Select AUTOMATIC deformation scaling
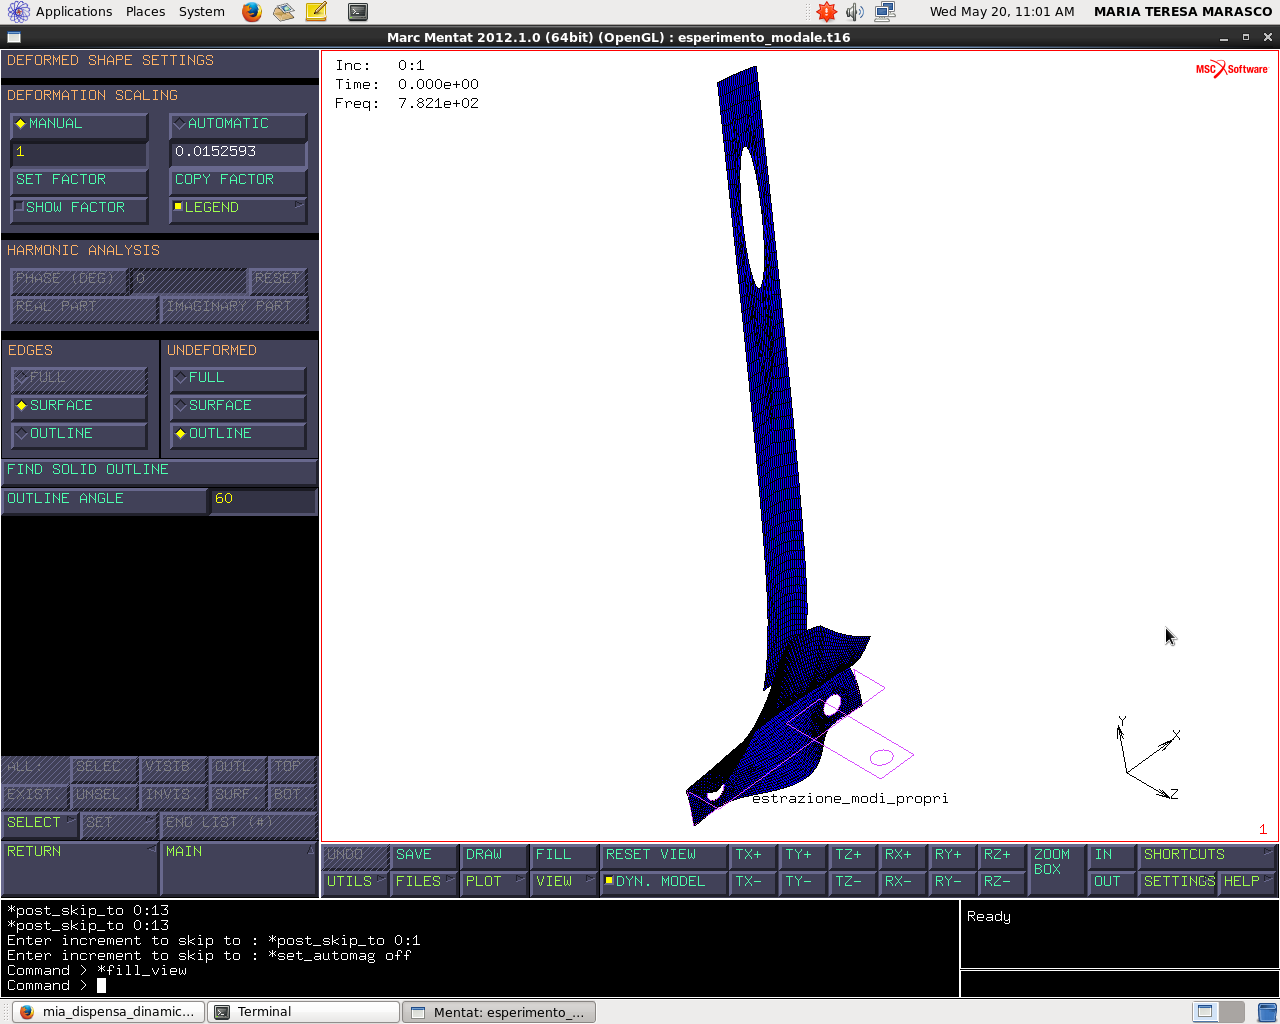Image resolution: width=1280 pixels, height=1024 pixels. click(x=237, y=124)
